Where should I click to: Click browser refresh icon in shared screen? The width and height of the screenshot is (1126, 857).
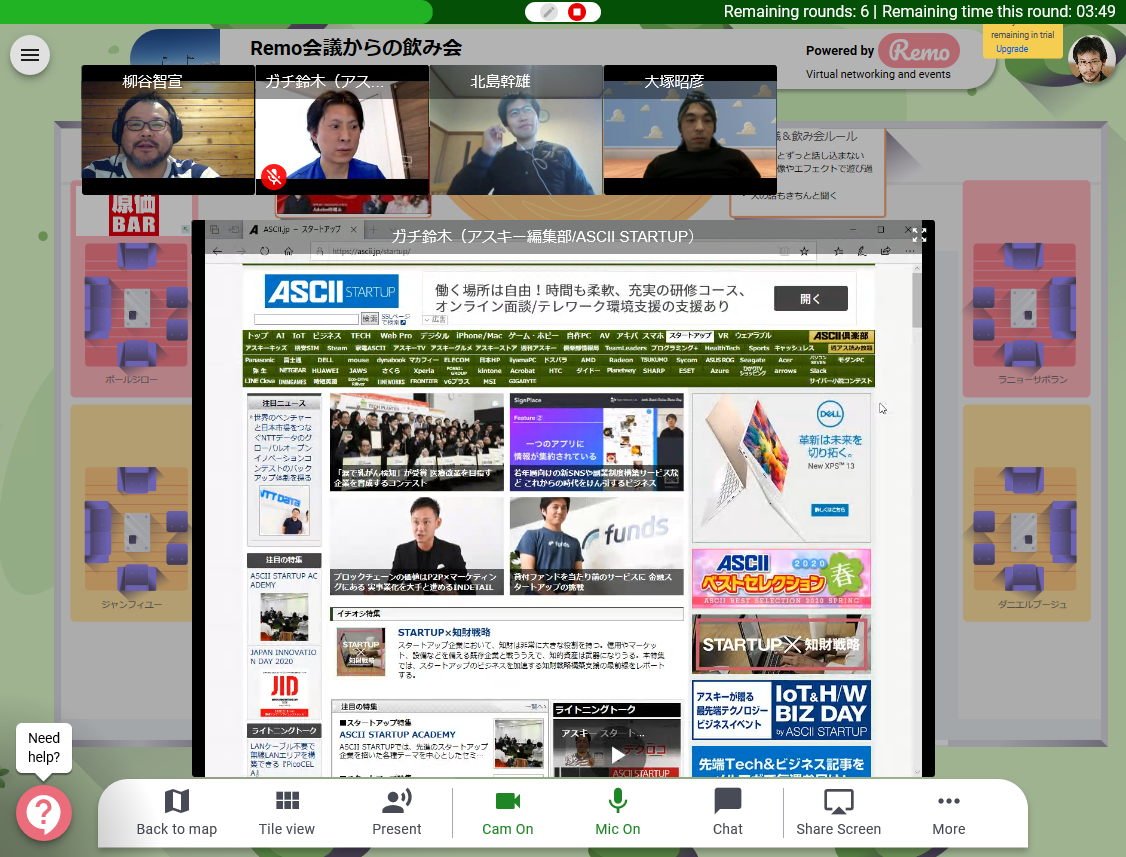point(264,251)
